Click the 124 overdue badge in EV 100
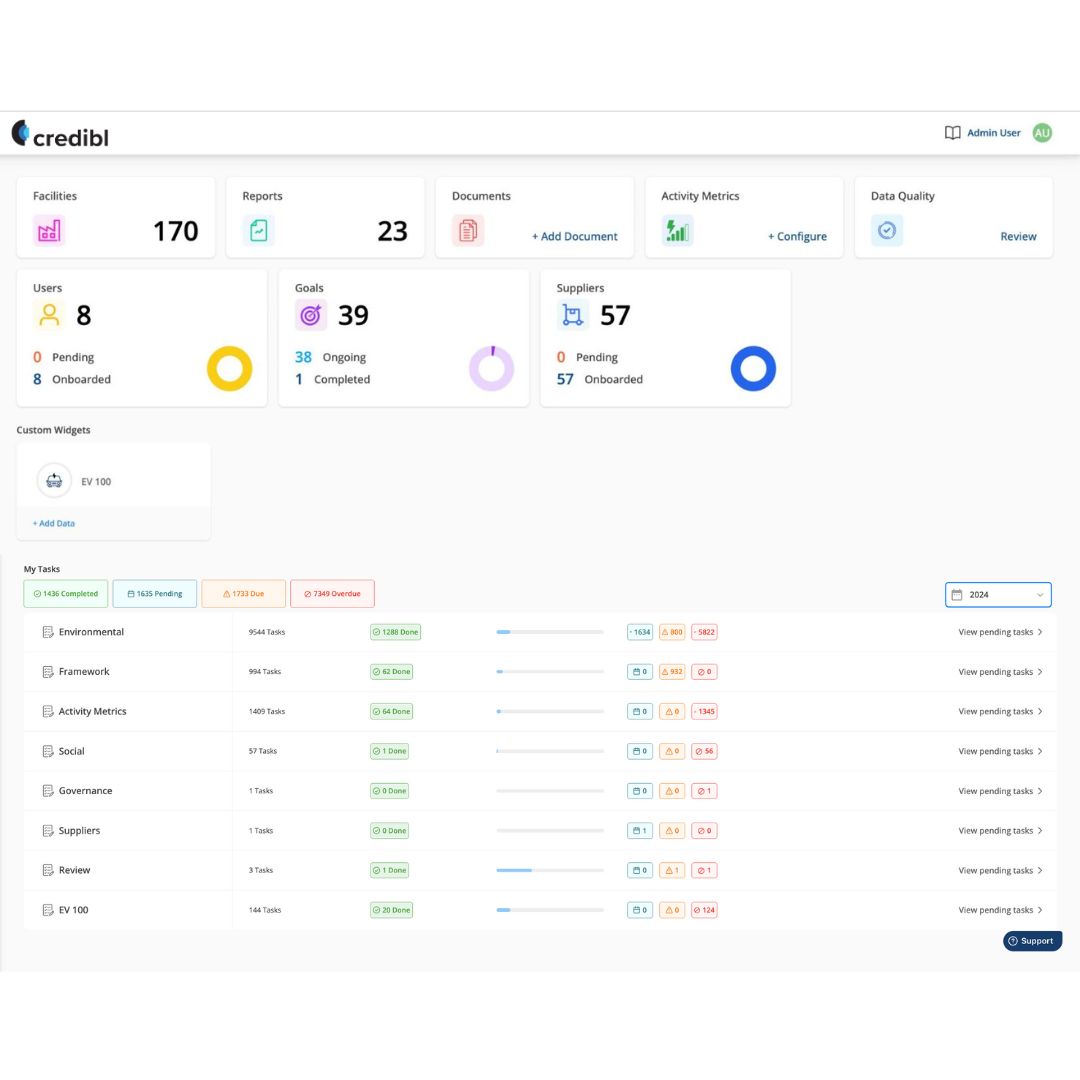Image resolution: width=1080 pixels, height=1080 pixels. click(704, 910)
